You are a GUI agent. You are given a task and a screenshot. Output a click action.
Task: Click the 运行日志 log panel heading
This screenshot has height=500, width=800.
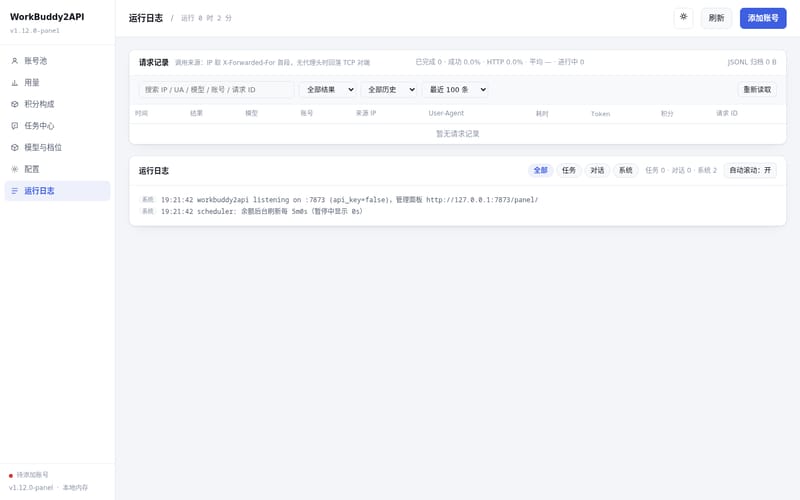[x=154, y=171]
